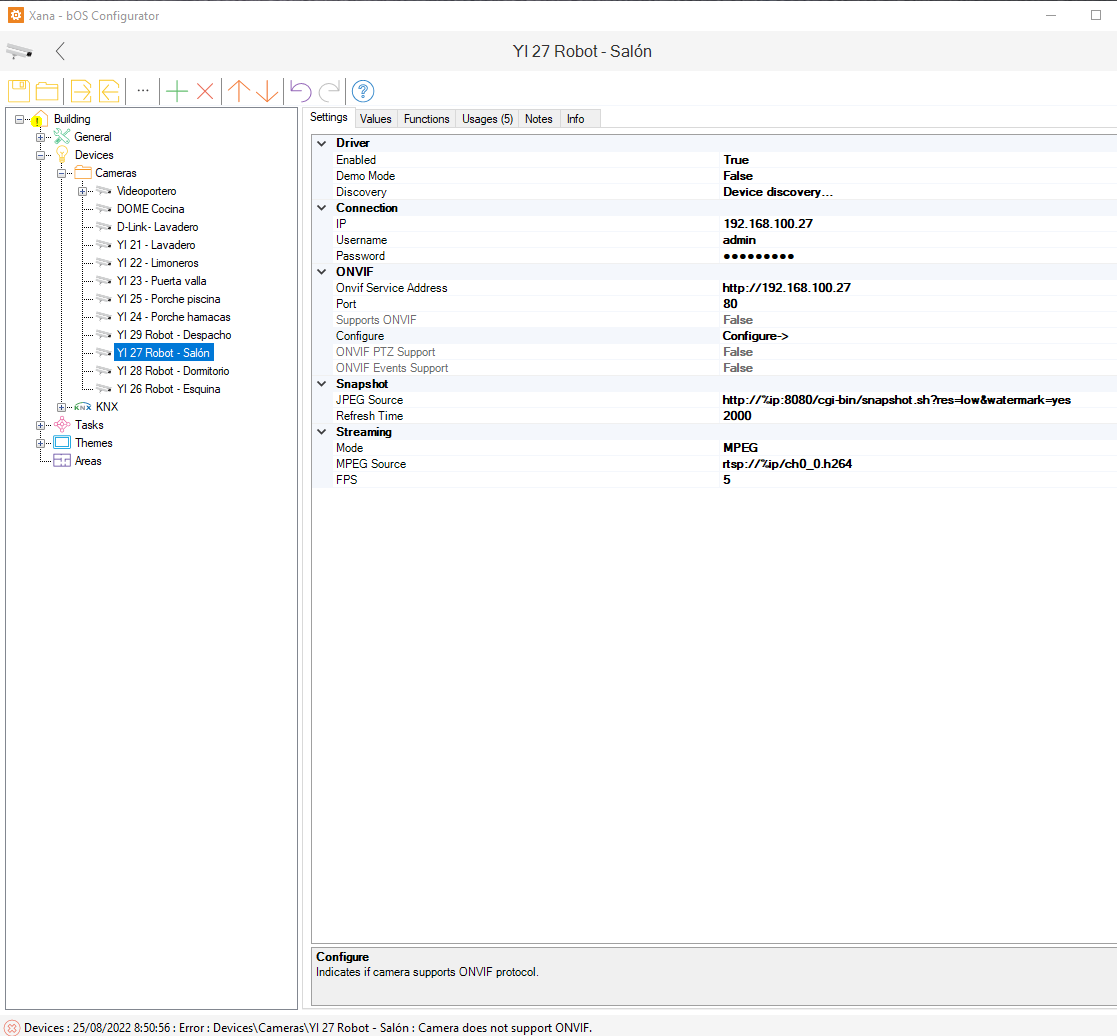Open the Usages (5) tab
The image size is (1117, 1036).
click(x=487, y=119)
